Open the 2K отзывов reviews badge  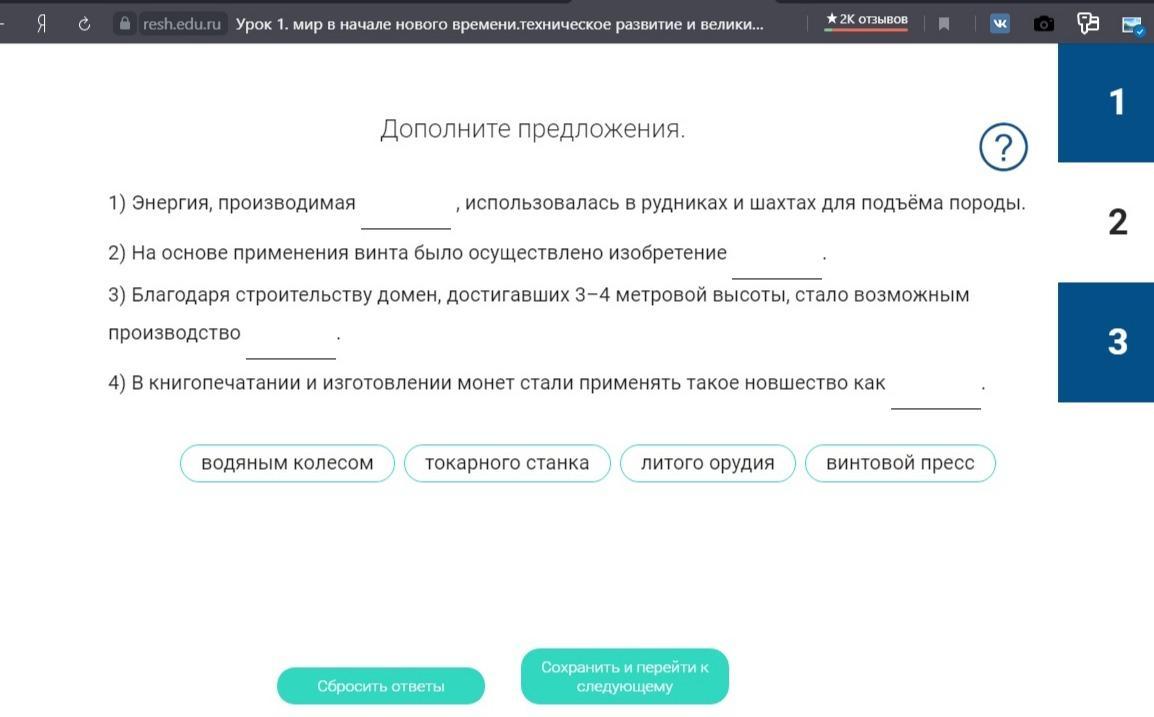(866, 20)
